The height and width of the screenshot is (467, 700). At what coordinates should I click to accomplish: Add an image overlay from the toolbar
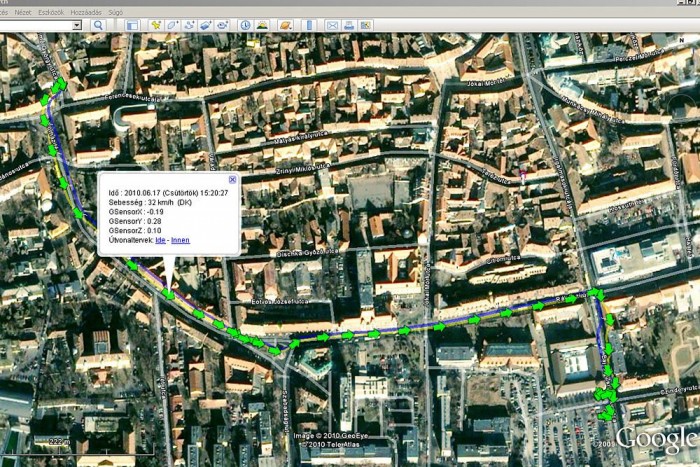[x=206, y=24]
